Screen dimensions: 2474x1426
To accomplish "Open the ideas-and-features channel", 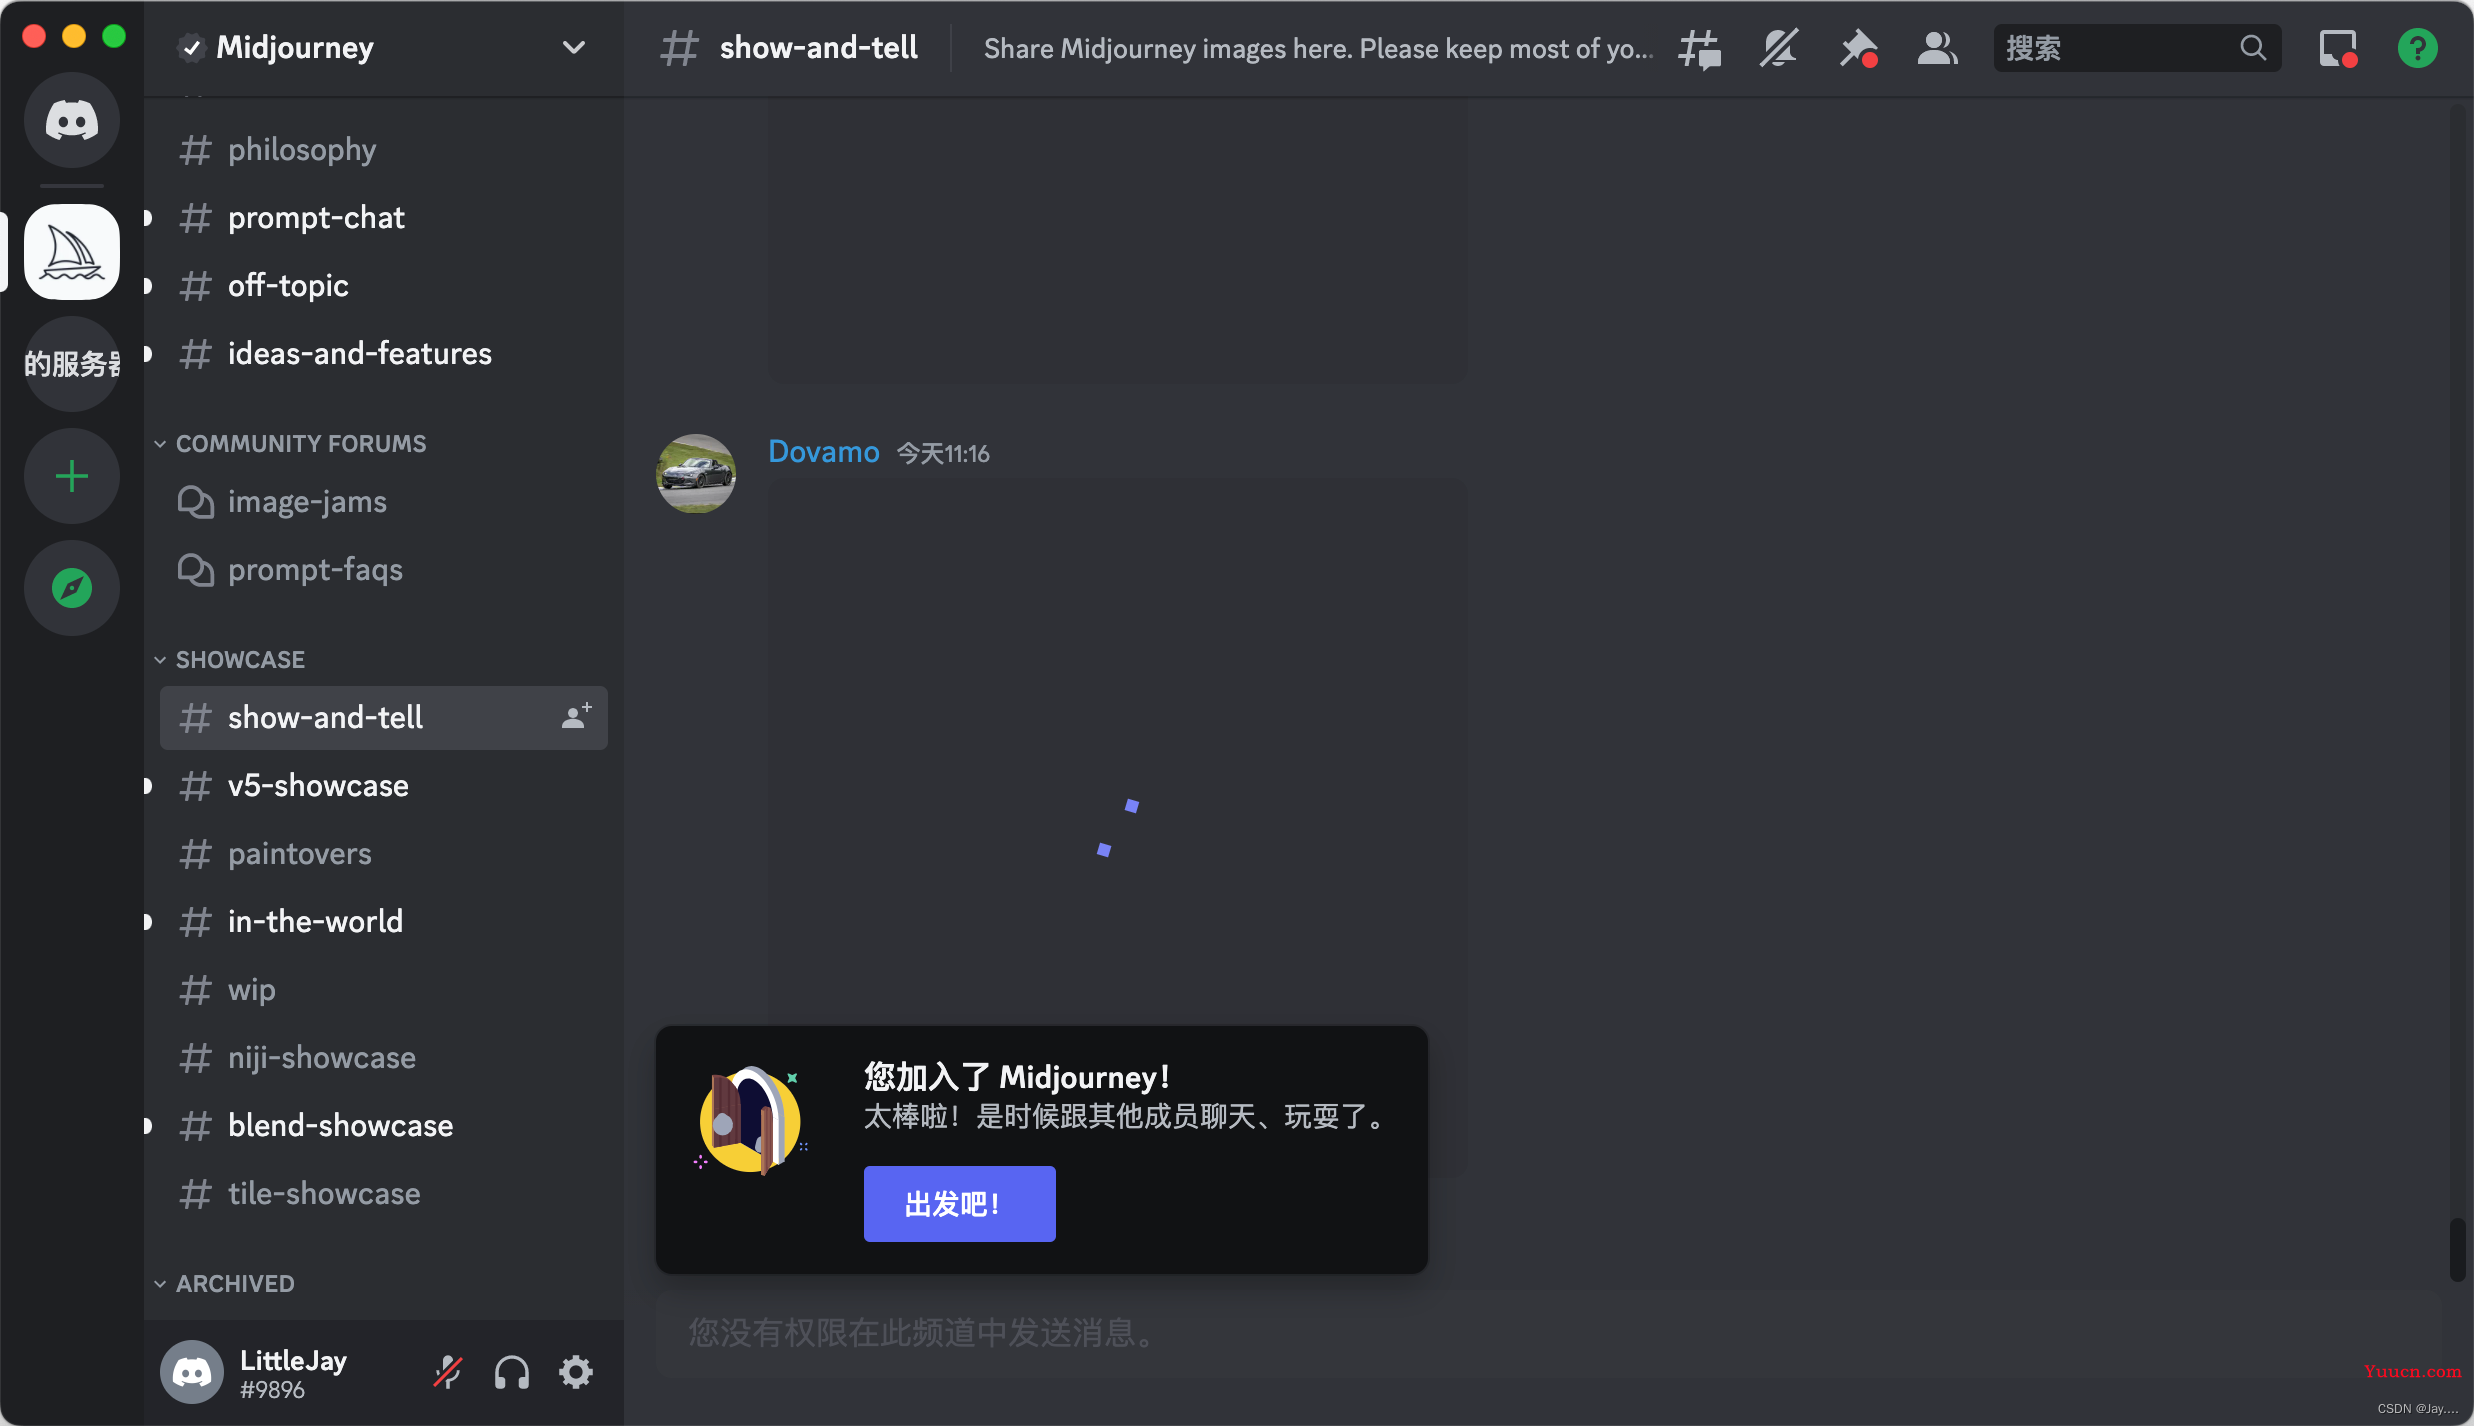I will pyautogui.click(x=360, y=354).
